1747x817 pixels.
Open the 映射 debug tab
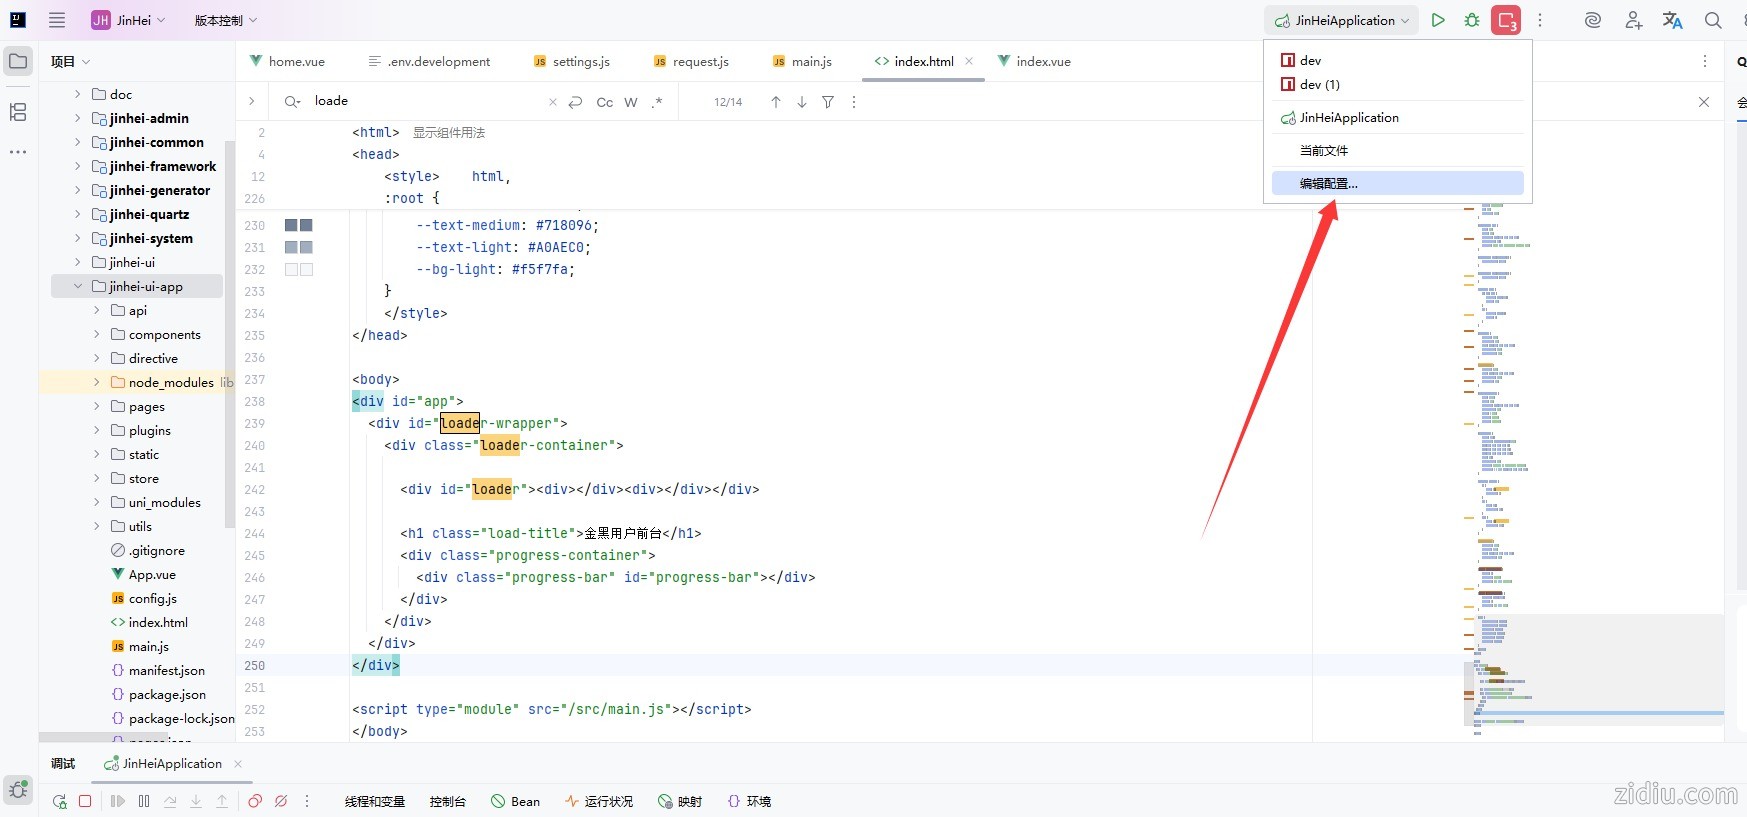point(680,801)
